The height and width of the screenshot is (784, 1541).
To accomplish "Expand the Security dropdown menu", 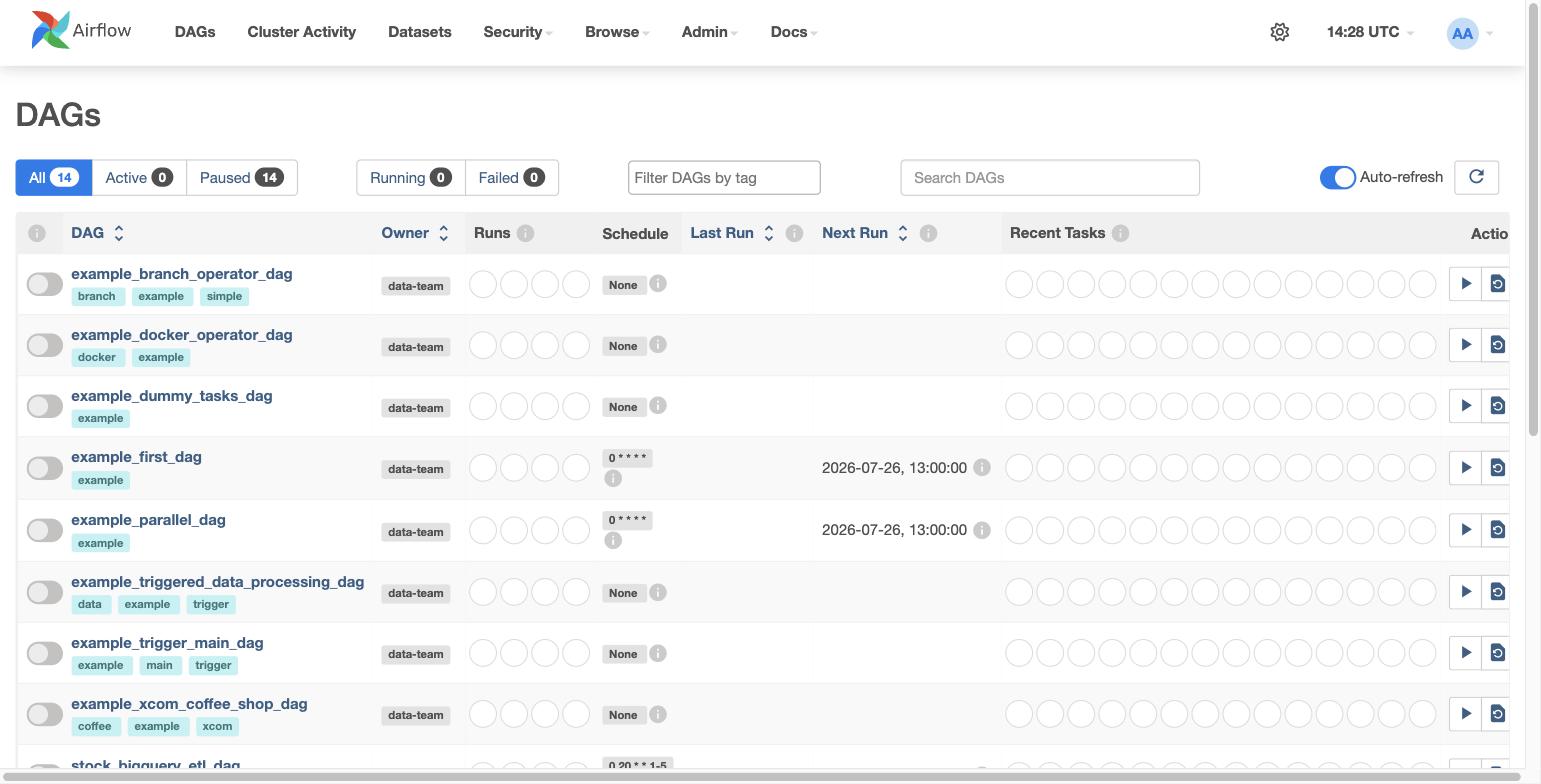I will pyautogui.click(x=518, y=32).
